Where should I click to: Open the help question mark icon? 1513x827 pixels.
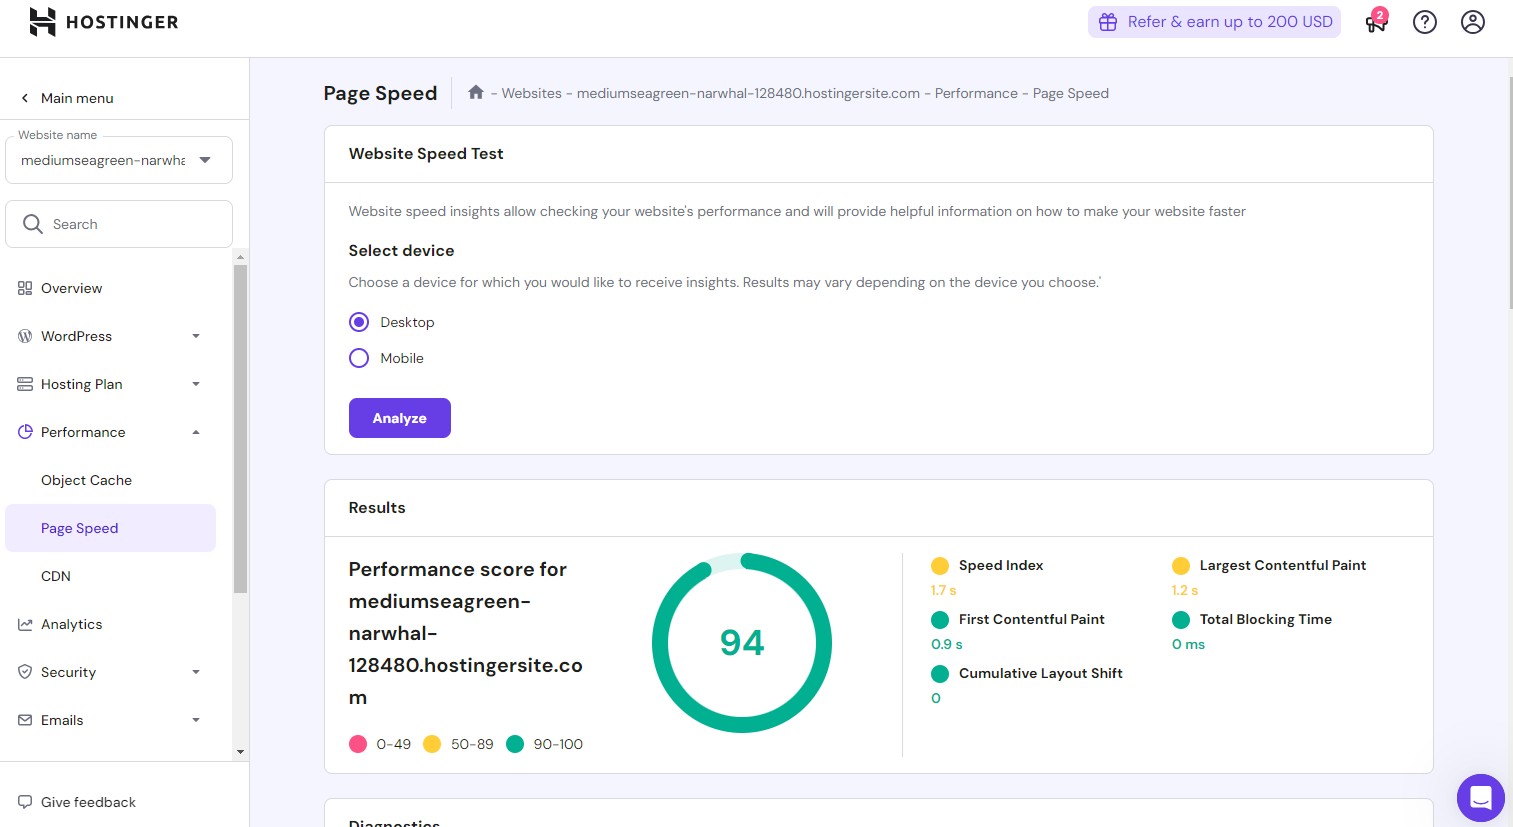[1425, 22]
